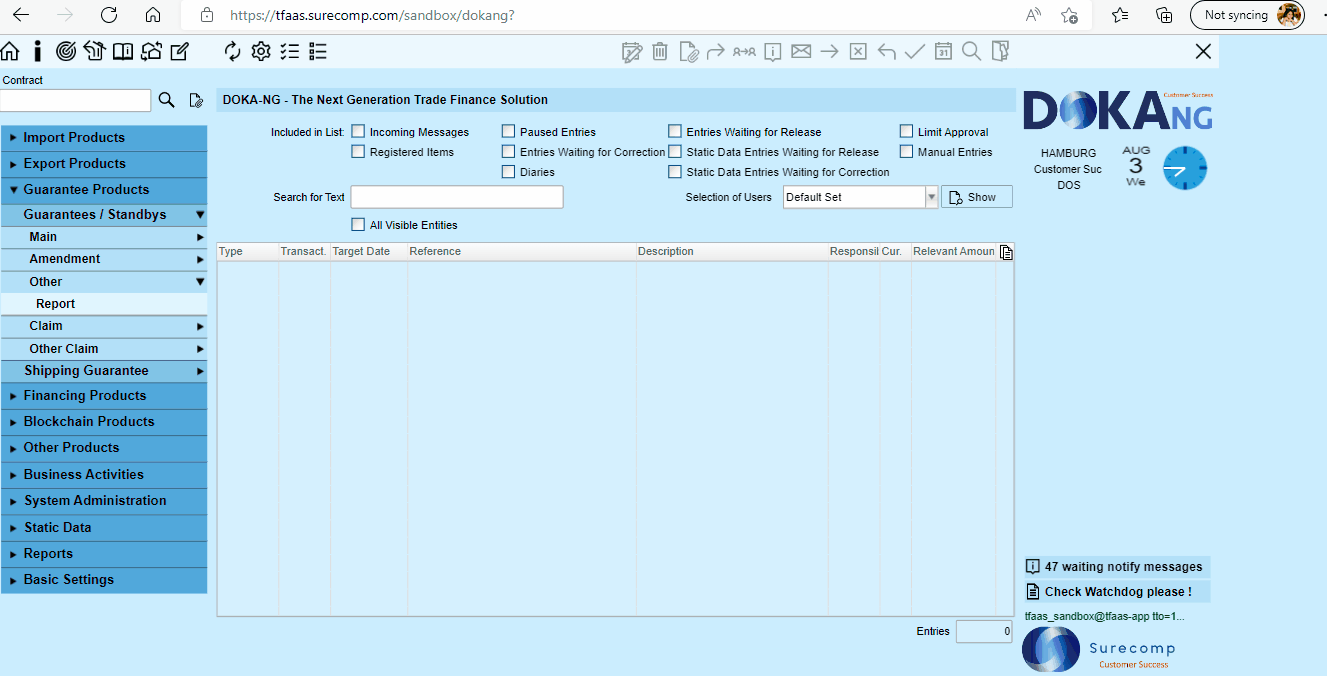Click the Contract search magnifier icon
The image size is (1327, 676).
click(x=167, y=100)
